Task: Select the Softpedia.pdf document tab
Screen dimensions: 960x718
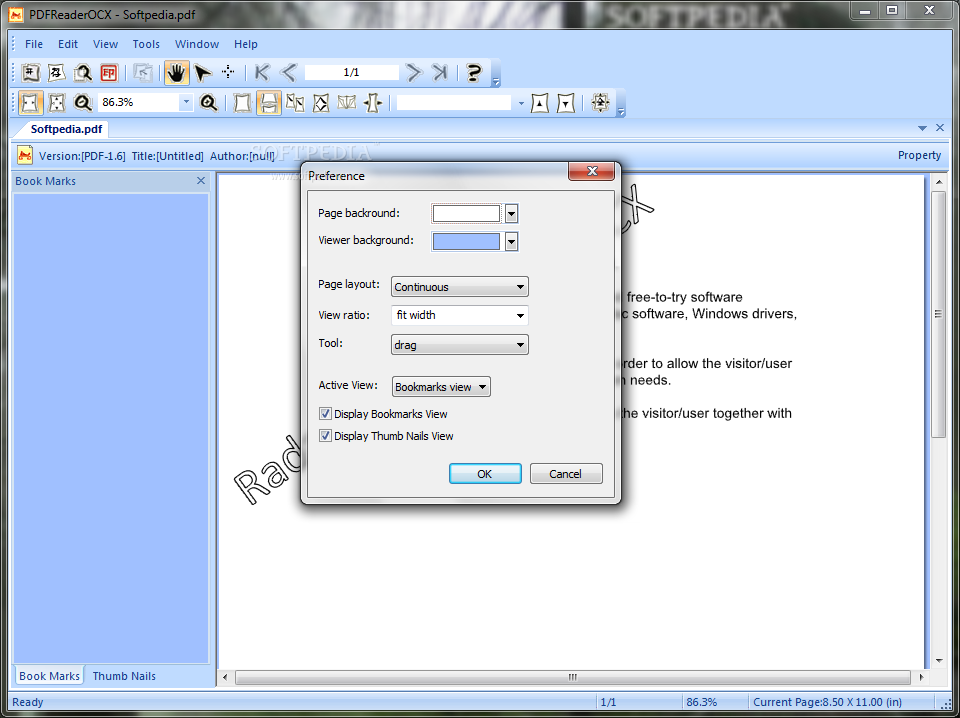Action: 66,129
